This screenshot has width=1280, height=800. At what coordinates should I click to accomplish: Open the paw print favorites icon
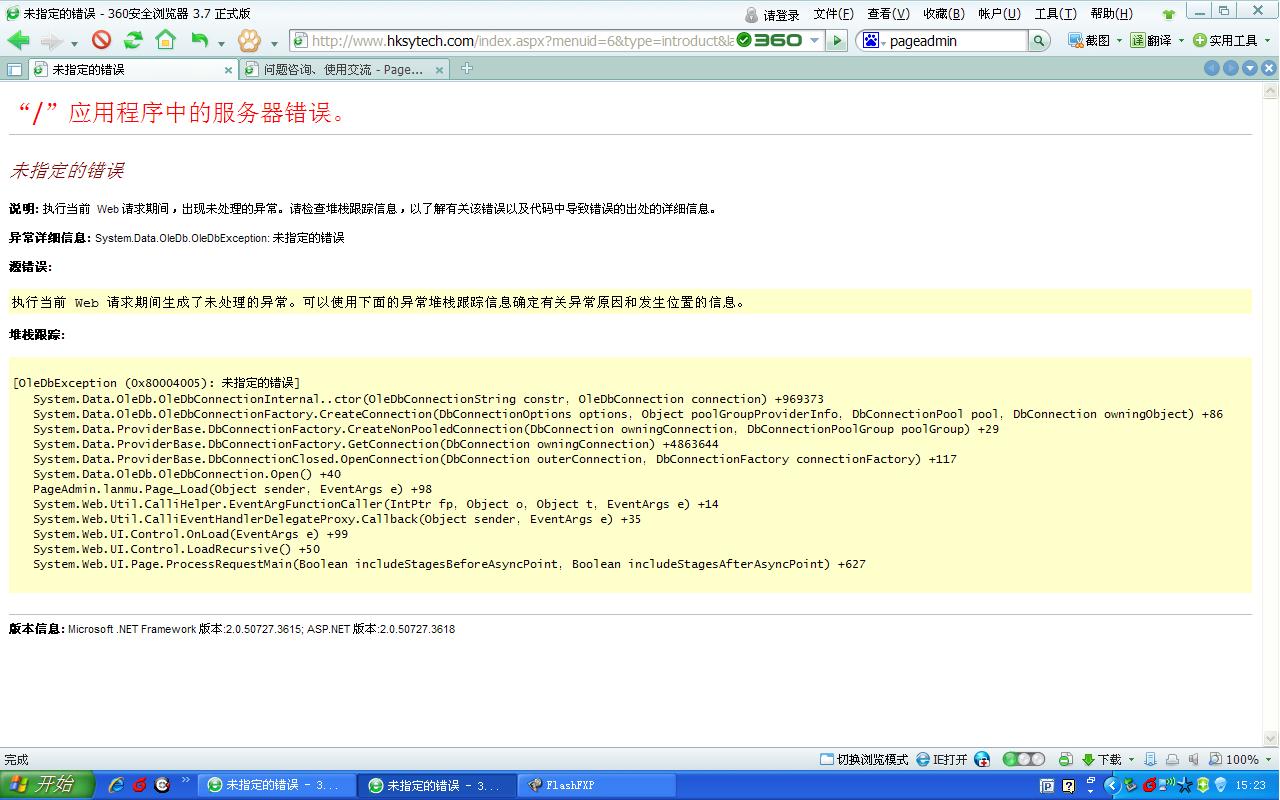click(248, 40)
